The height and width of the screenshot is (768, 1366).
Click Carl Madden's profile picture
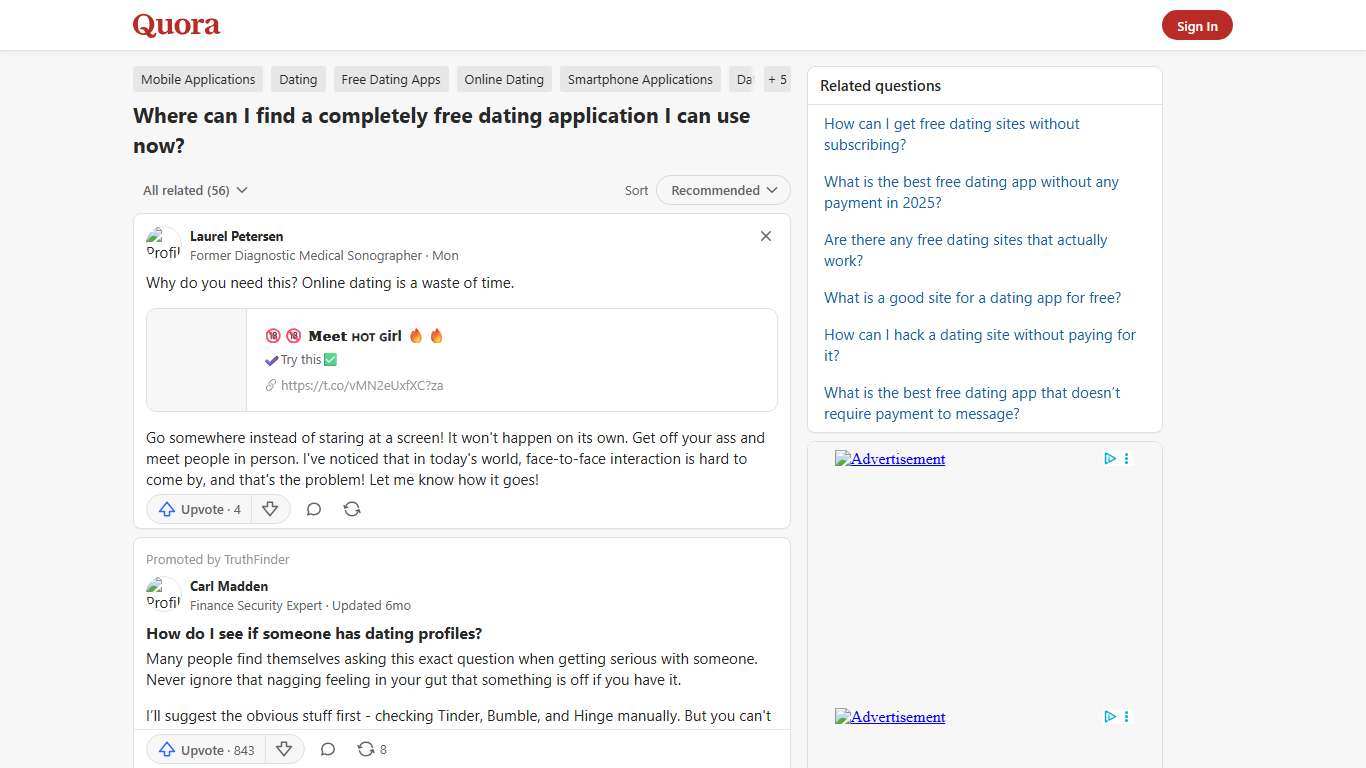163,594
